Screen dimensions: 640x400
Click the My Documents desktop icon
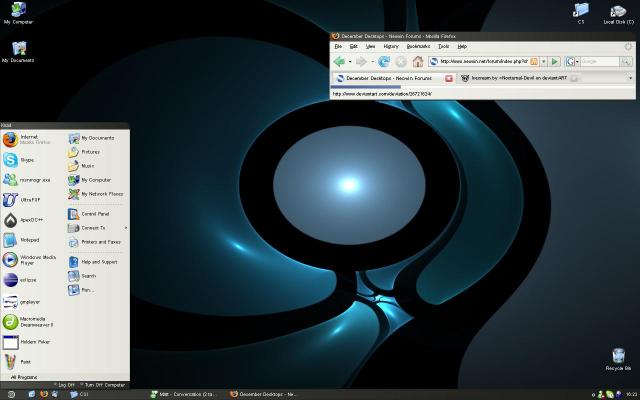point(18,51)
